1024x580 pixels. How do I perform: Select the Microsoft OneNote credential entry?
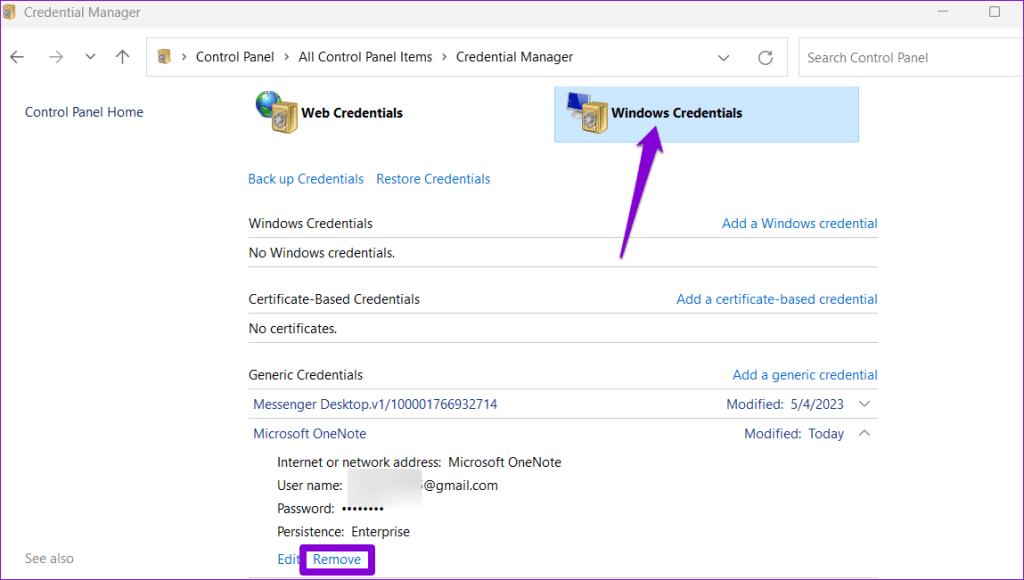click(x=310, y=434)
